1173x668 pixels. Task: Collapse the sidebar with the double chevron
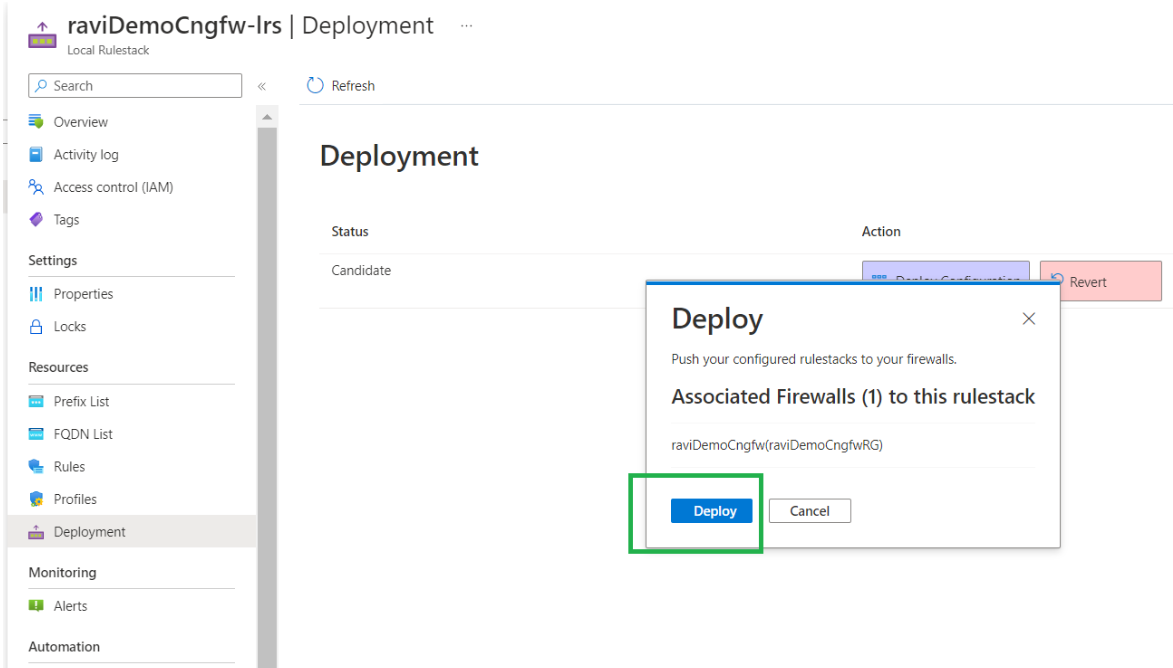(x=262, y=86)
